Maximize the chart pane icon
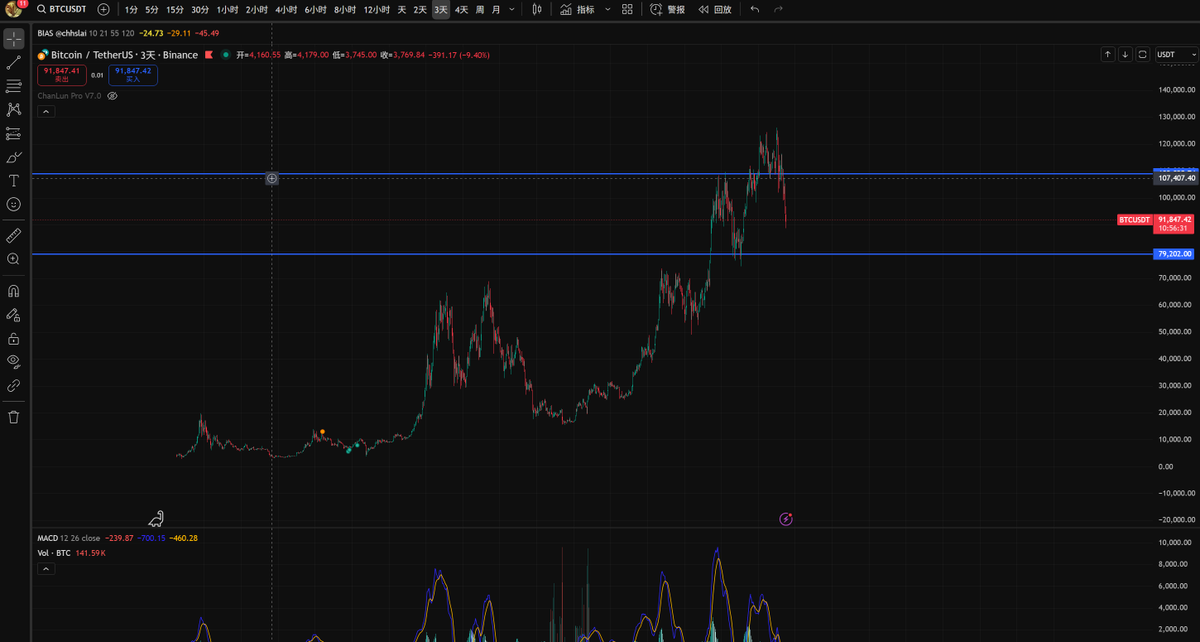This screenshot has width=1200, height=642. click(x=1142, y=55)
